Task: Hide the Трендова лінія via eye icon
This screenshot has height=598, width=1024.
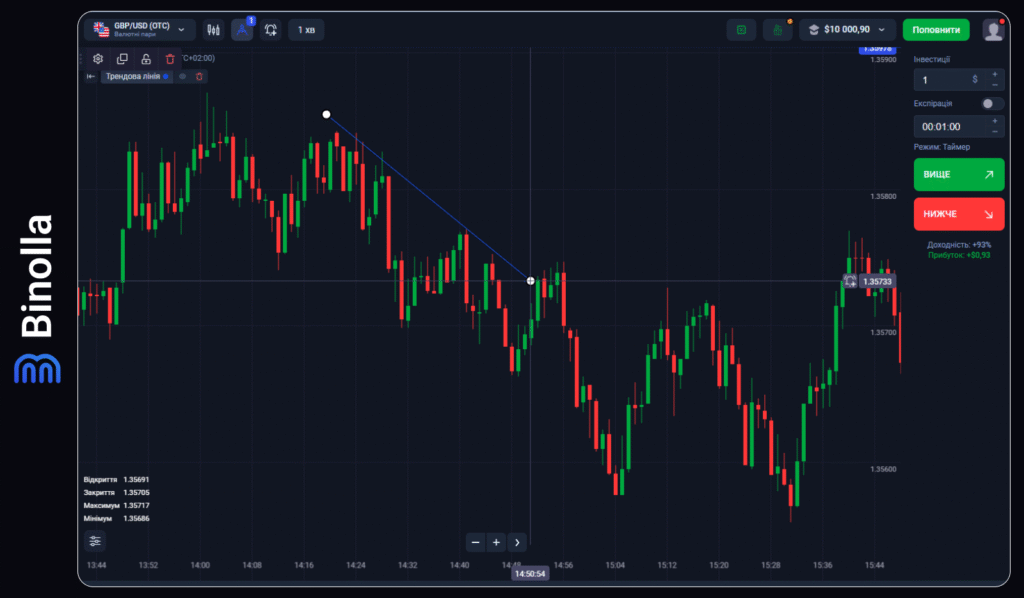Action: 182,76
